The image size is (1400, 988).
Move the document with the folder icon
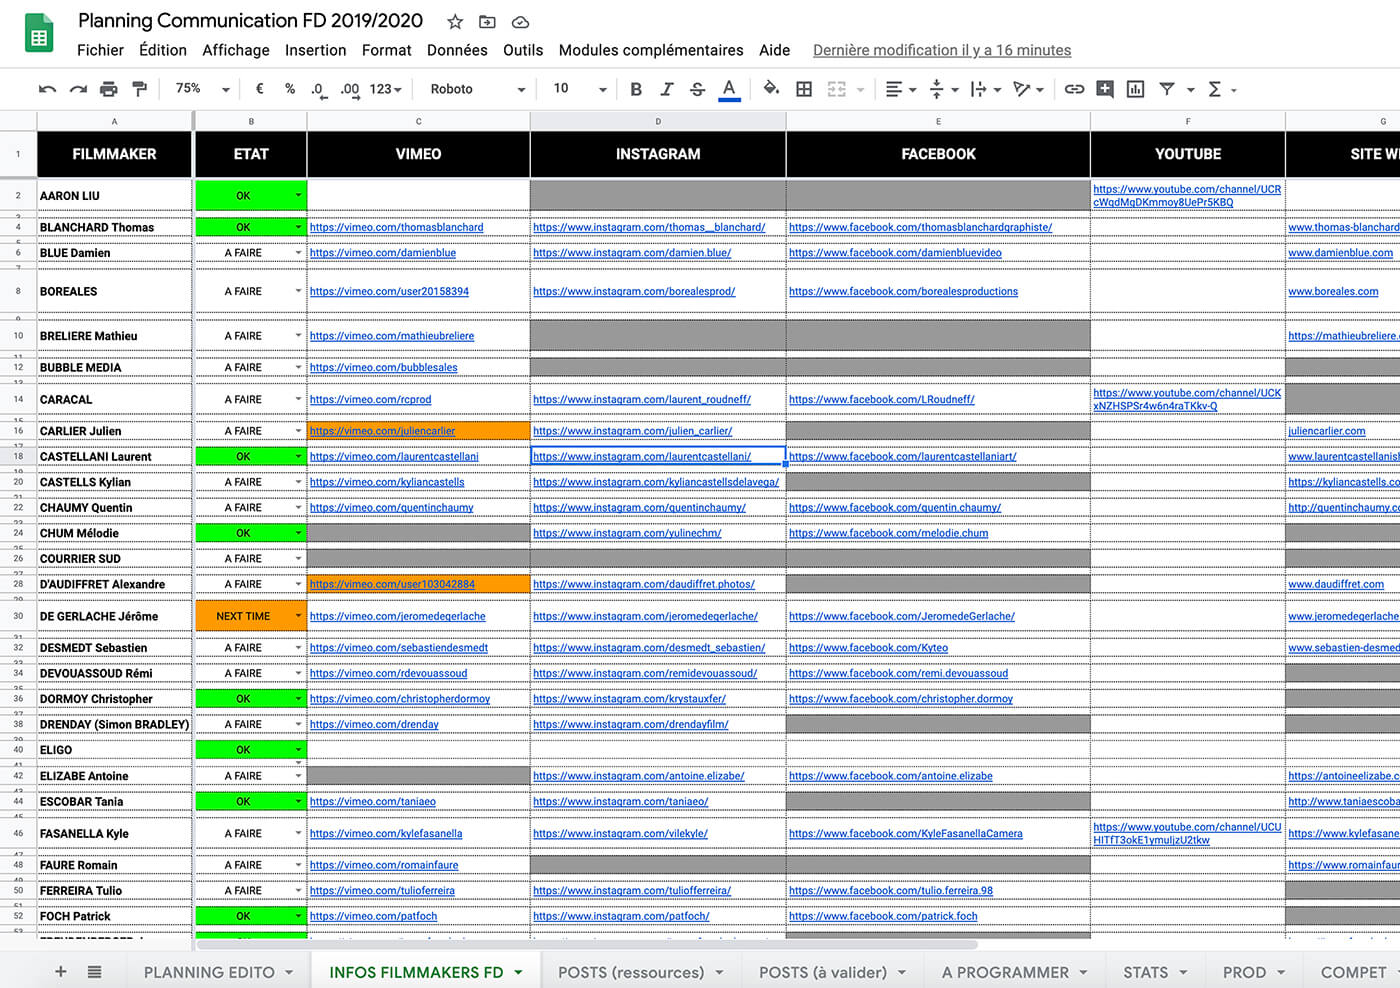[x=487, y=22]
